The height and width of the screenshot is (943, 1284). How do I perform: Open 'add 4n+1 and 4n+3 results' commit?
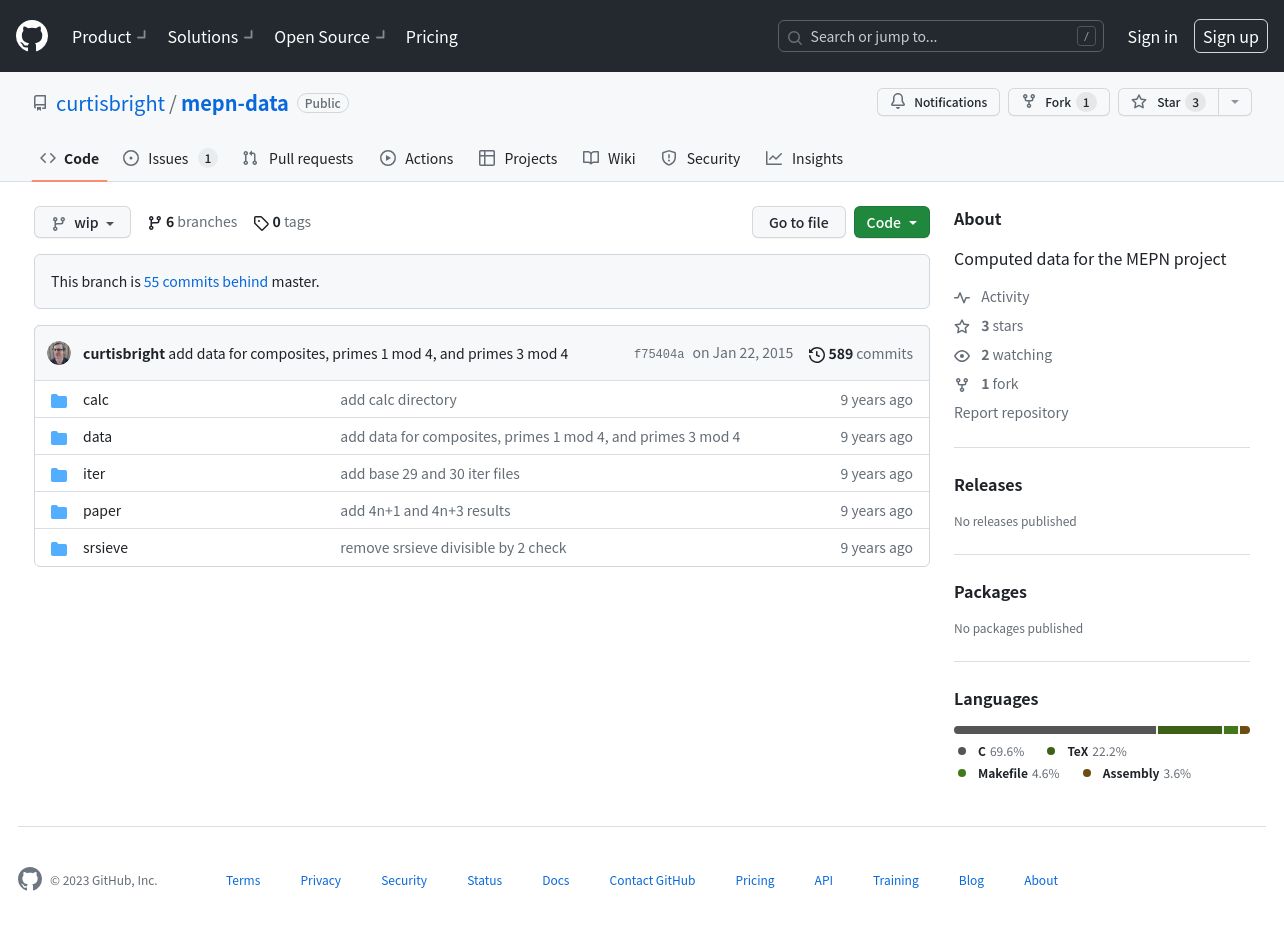point(425,511)
